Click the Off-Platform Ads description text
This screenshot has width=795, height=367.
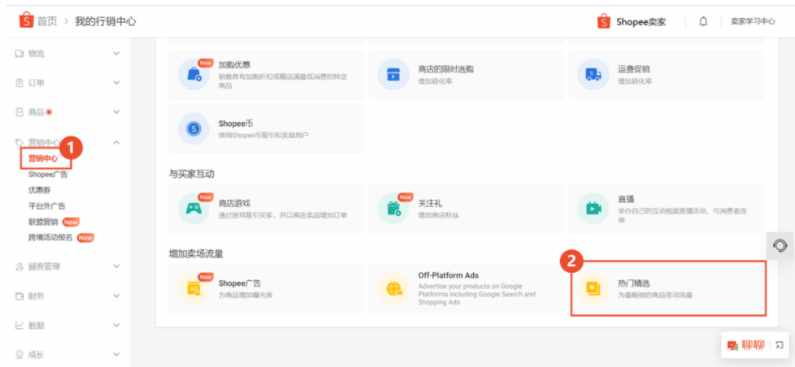pos(477,294)
